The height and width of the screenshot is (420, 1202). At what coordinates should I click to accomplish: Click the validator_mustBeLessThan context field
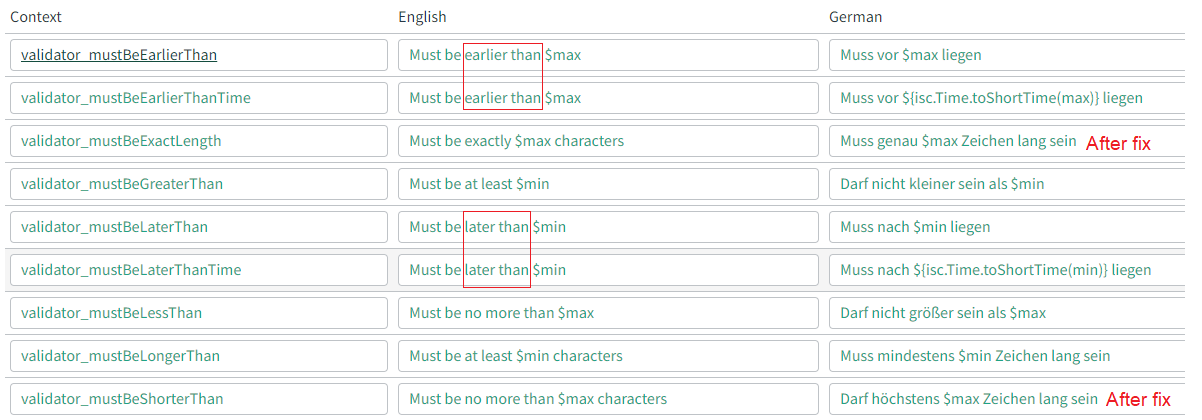198,313
